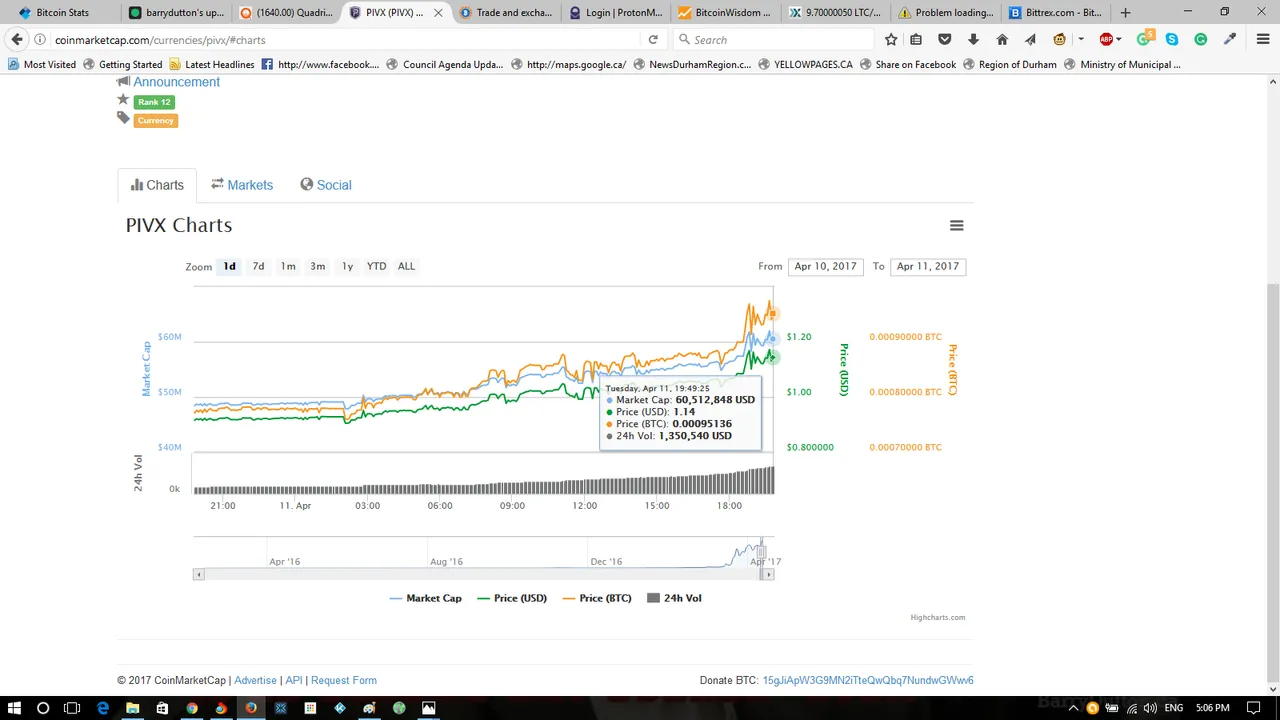This screenshot has width=1280, height=720.
Task: Go to the browser home icon
Action: [1002, 40]
